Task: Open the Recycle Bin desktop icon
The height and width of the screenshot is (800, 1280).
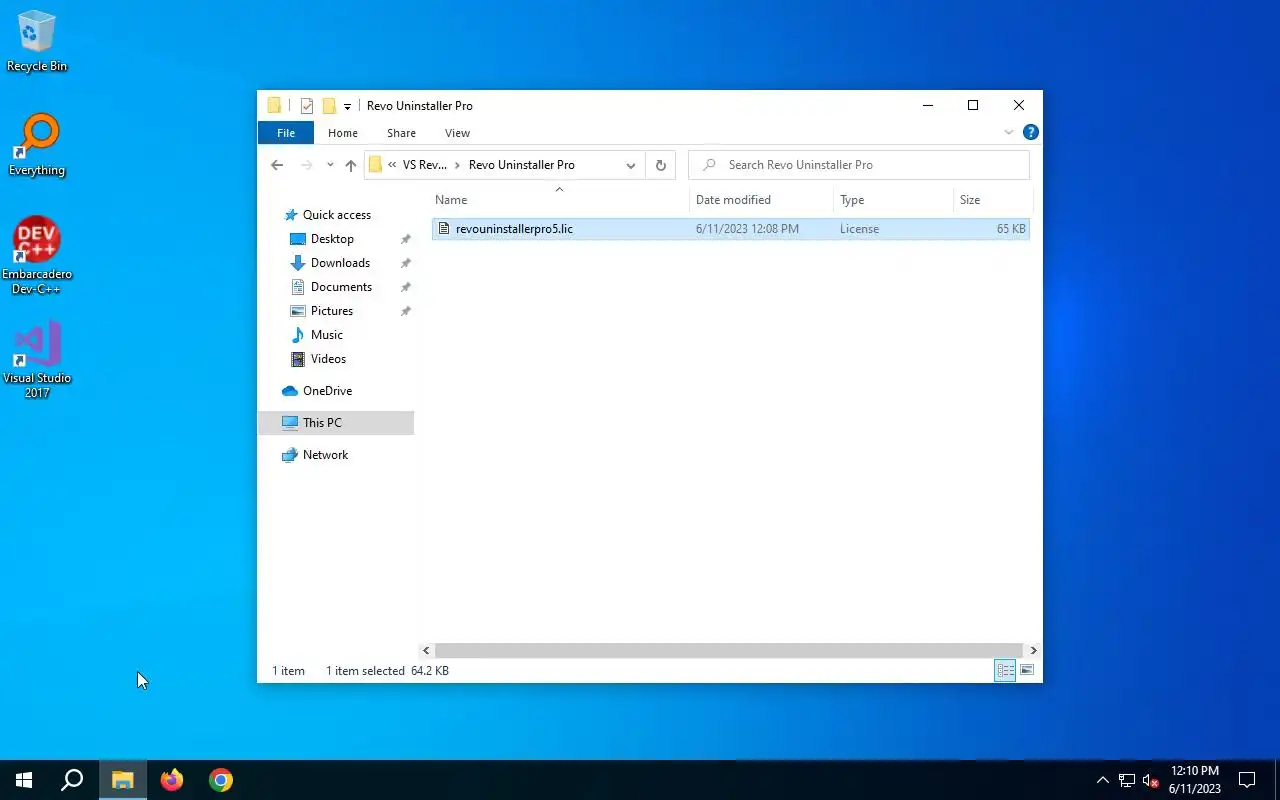Action: (37, 42)
